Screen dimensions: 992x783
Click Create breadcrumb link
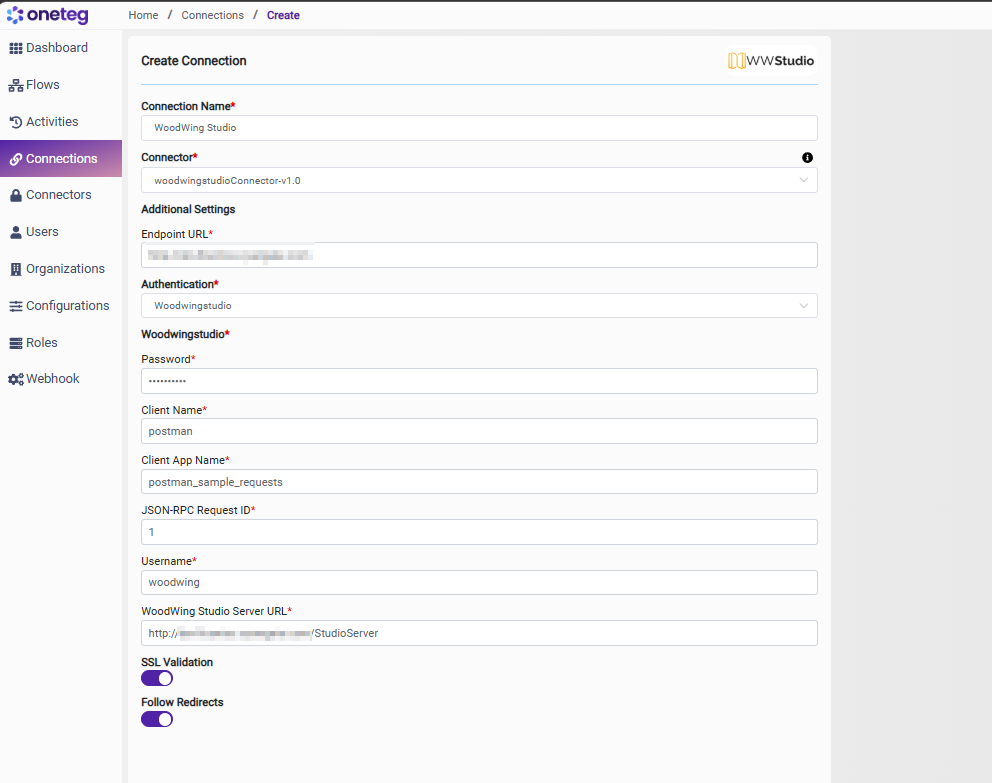(283, 15)
